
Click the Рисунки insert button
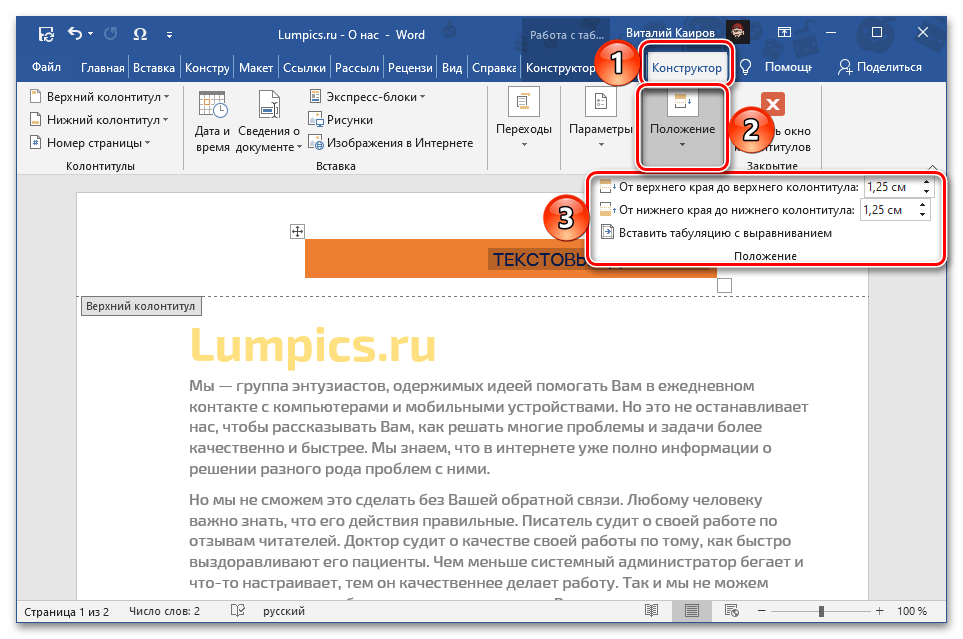[341, 120]
